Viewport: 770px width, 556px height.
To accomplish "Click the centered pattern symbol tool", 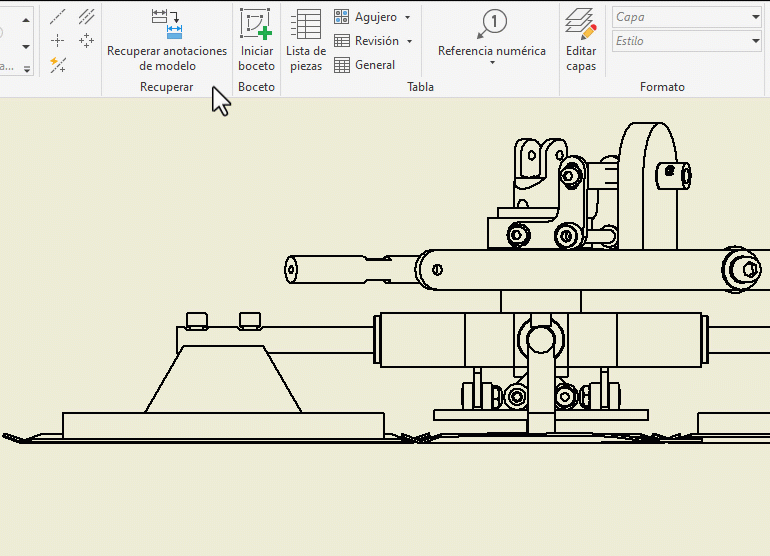I will [x=87, y=40].
